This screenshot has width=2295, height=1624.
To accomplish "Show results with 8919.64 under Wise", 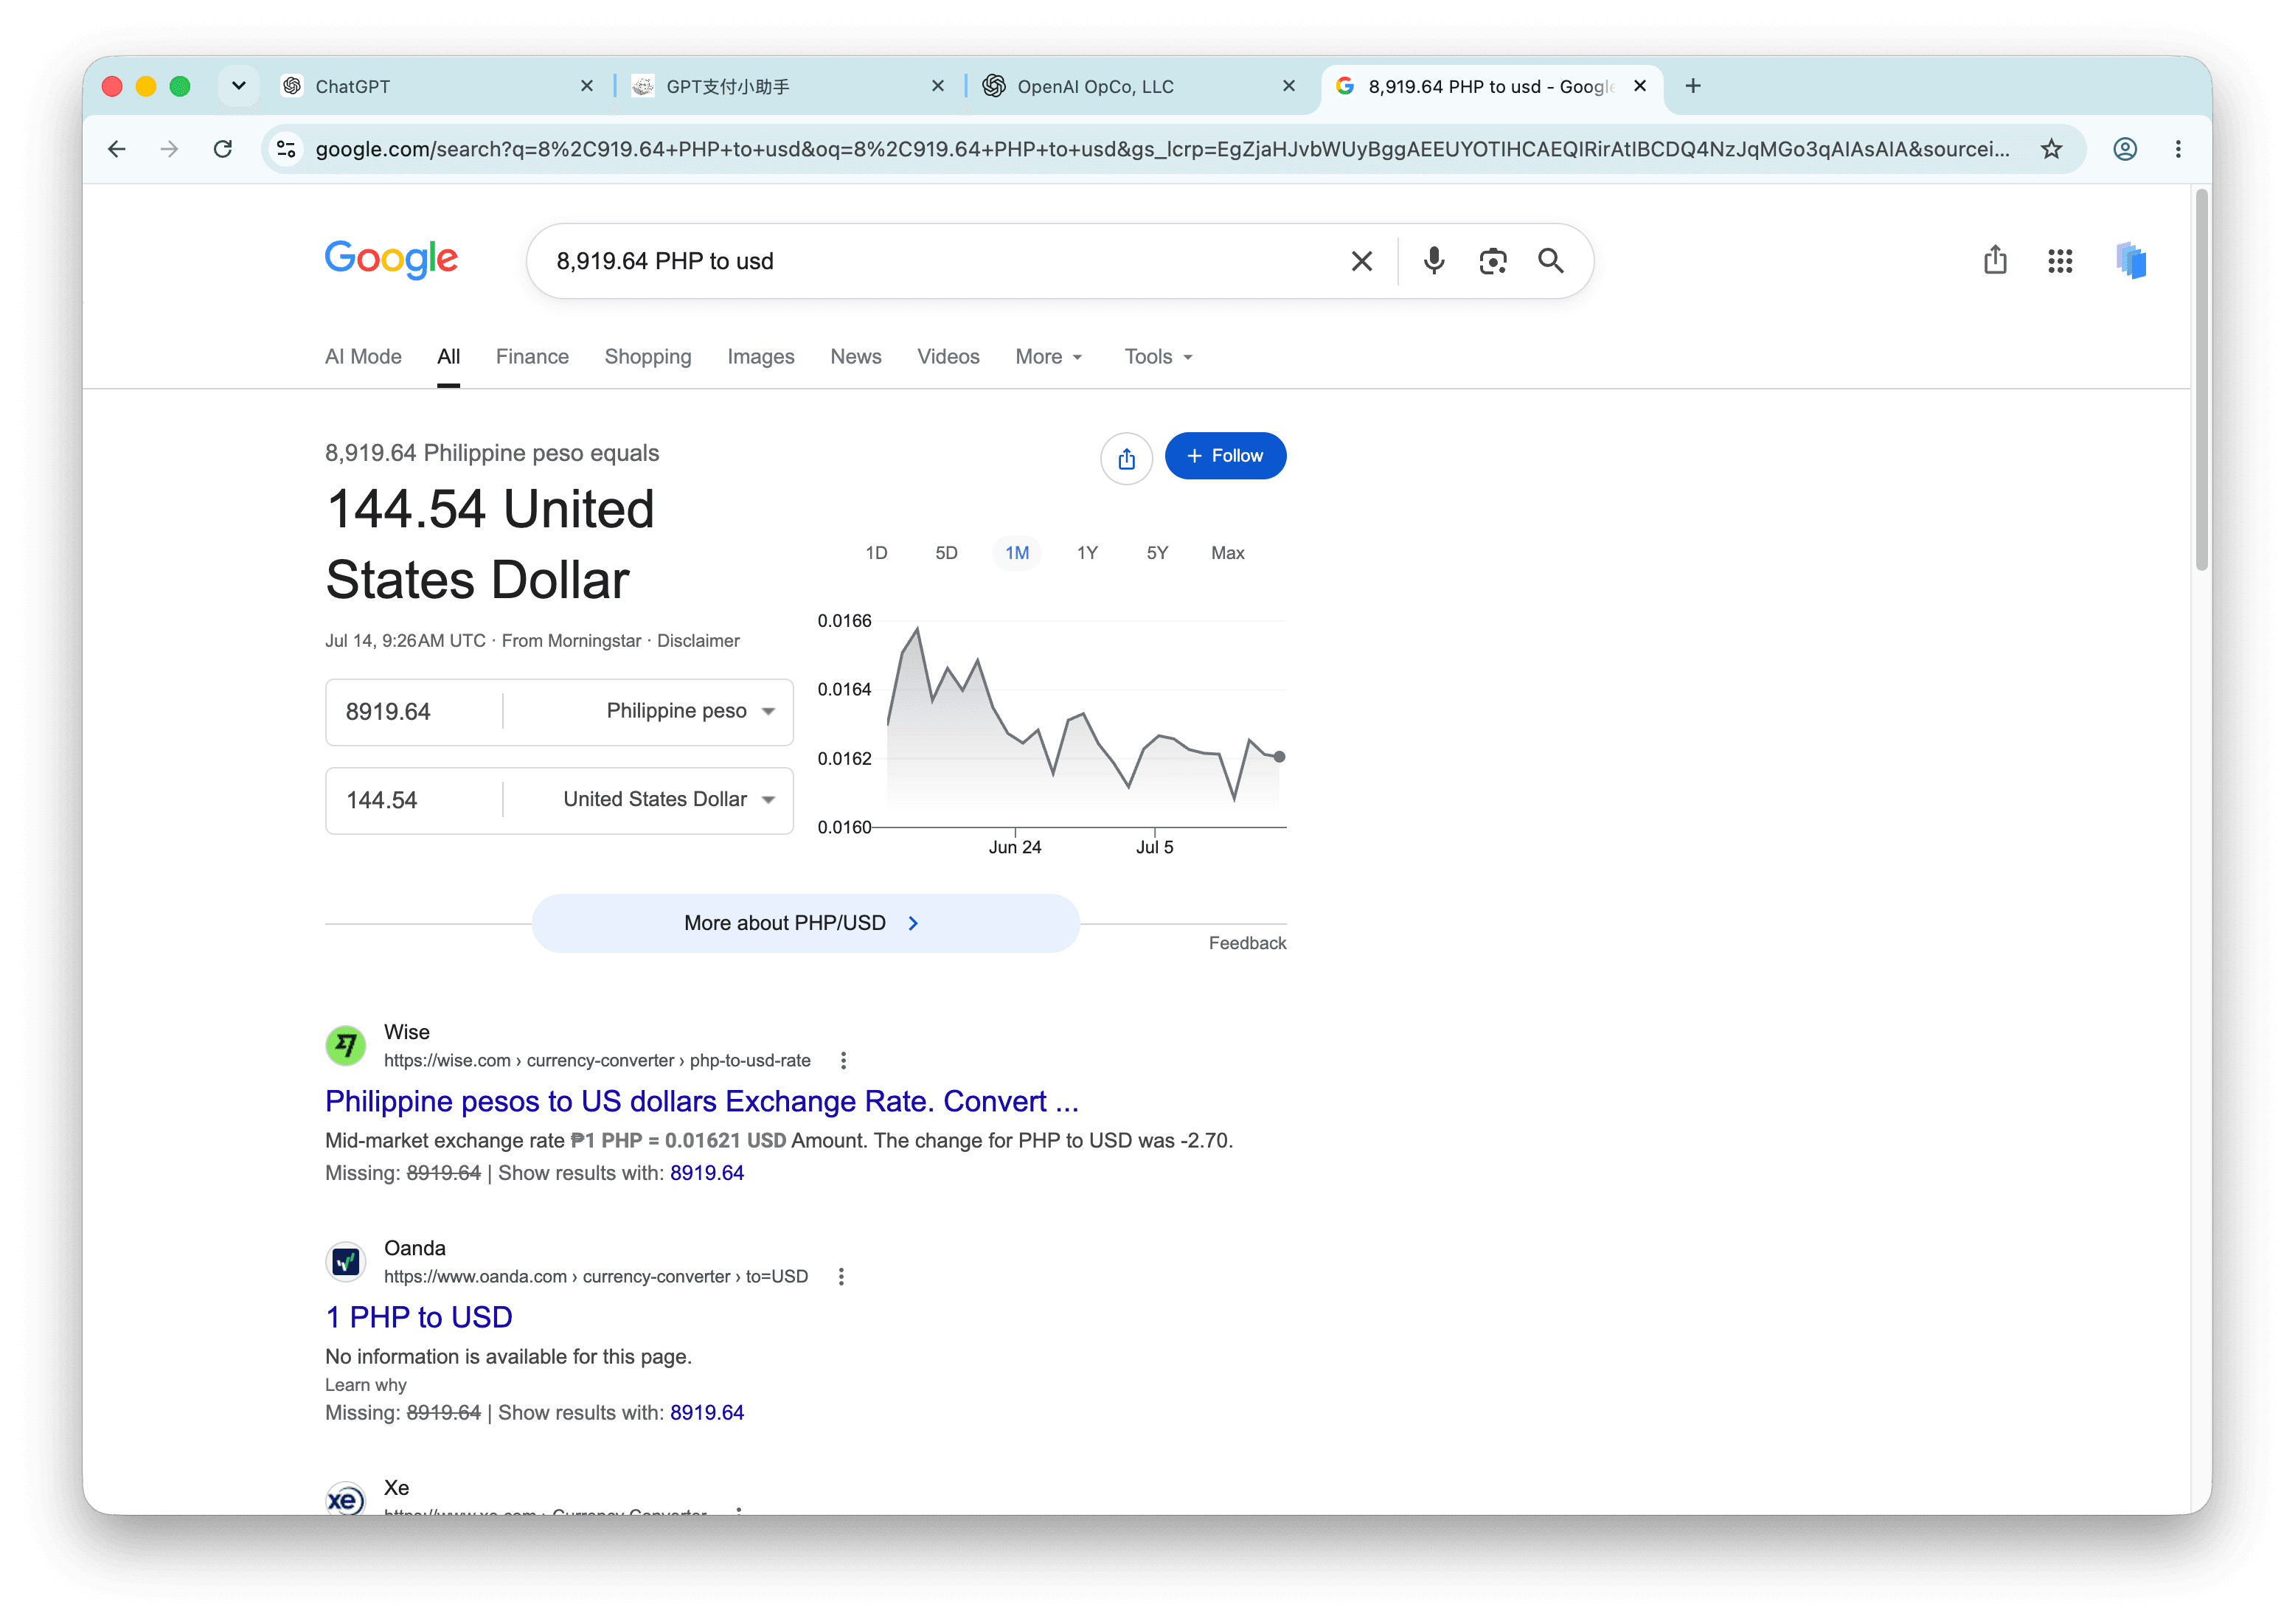I will (x=707, y=1173).
